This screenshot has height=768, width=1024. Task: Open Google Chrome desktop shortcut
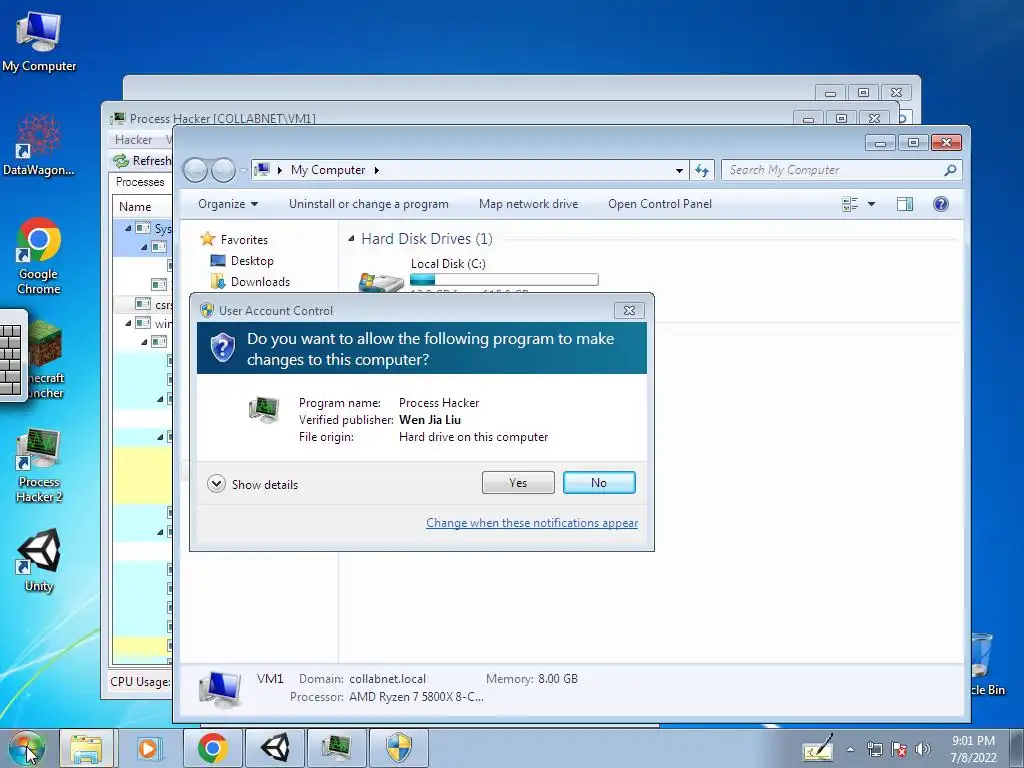pos(39,255)
